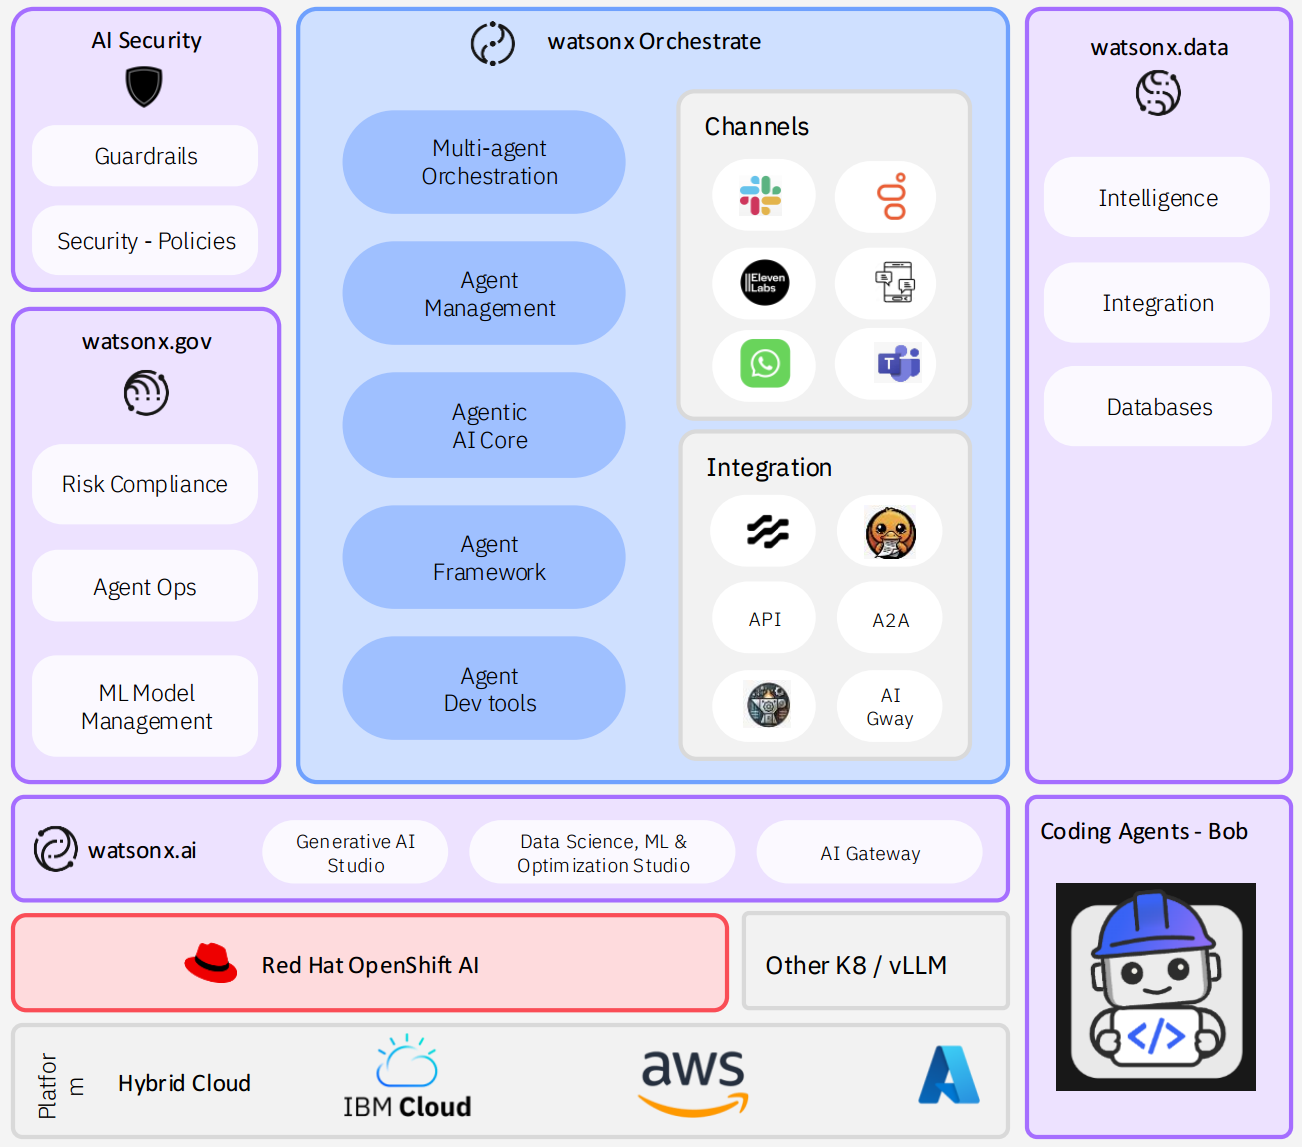The height and width of the screenshot is (1147, 1302).
Task: Click the AWS logo
Action: 694,1083
